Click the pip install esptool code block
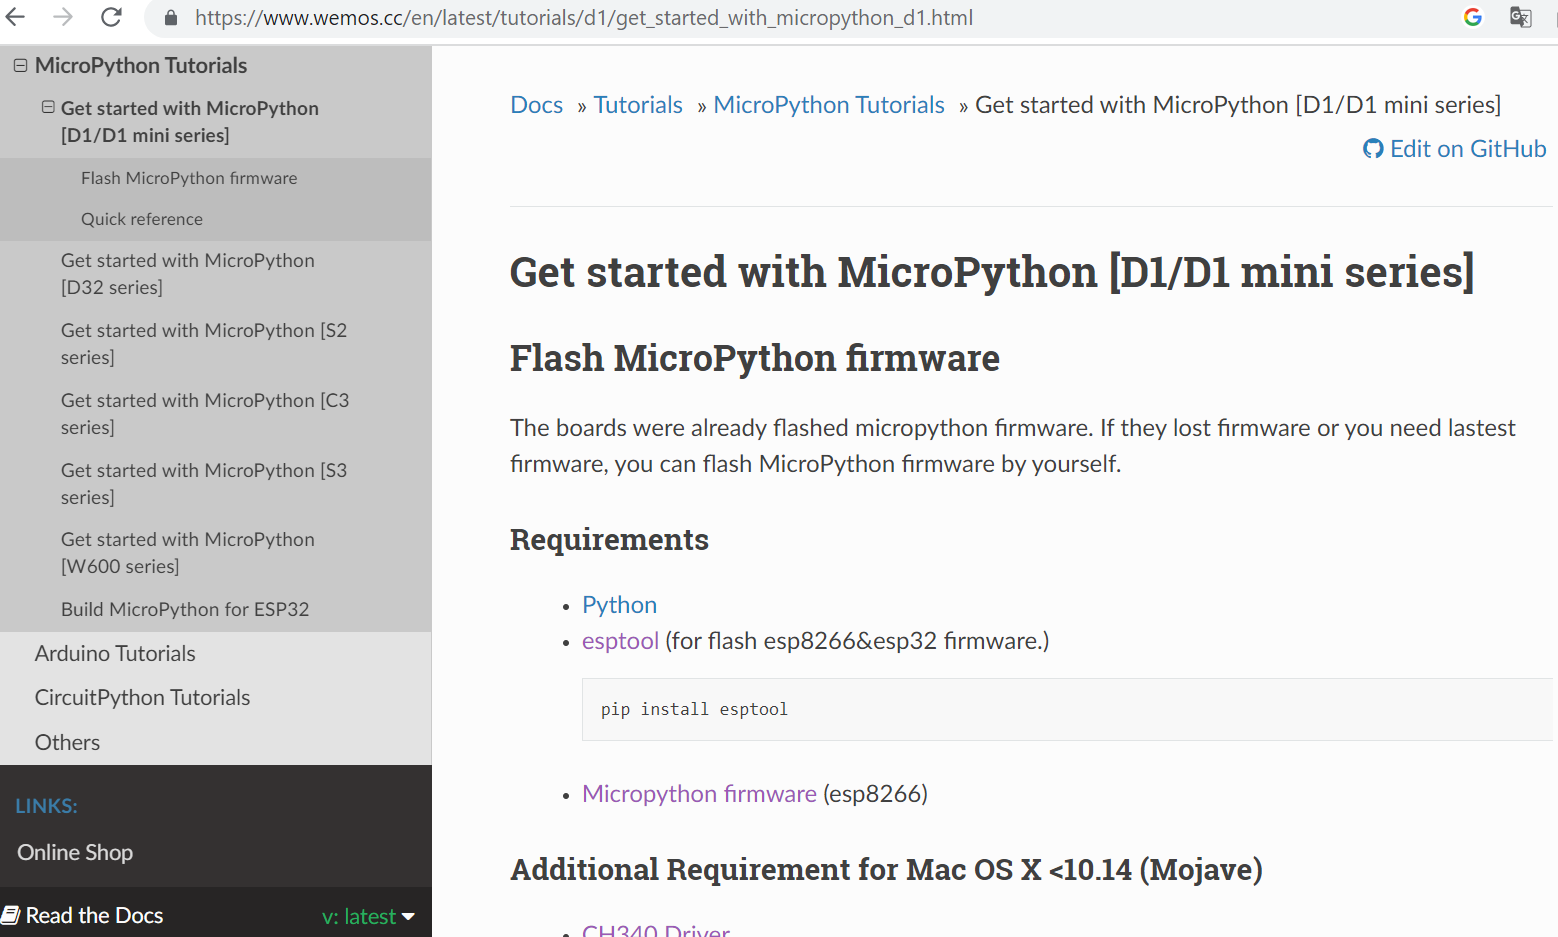Screen dimensions: 1558x937 pyautogui.click(x=1067, y=710)
